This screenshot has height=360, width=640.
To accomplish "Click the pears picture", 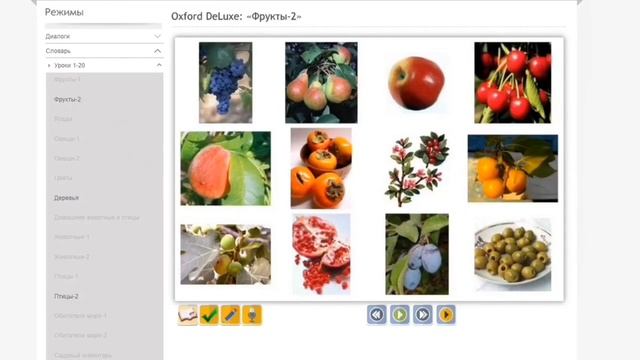I will coord(321,82).
